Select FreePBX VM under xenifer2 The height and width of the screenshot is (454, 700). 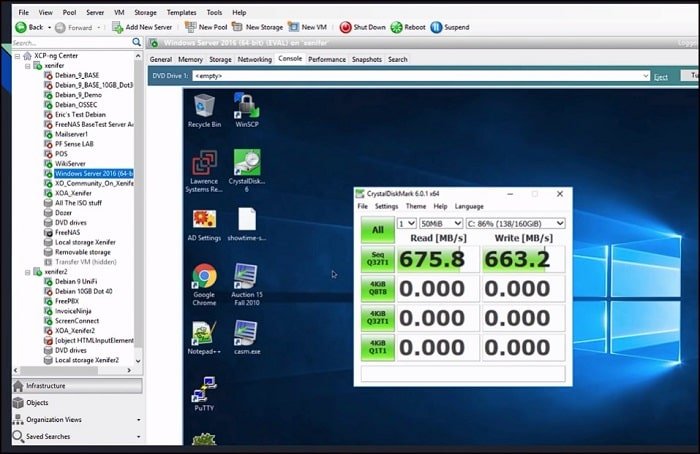67,301
